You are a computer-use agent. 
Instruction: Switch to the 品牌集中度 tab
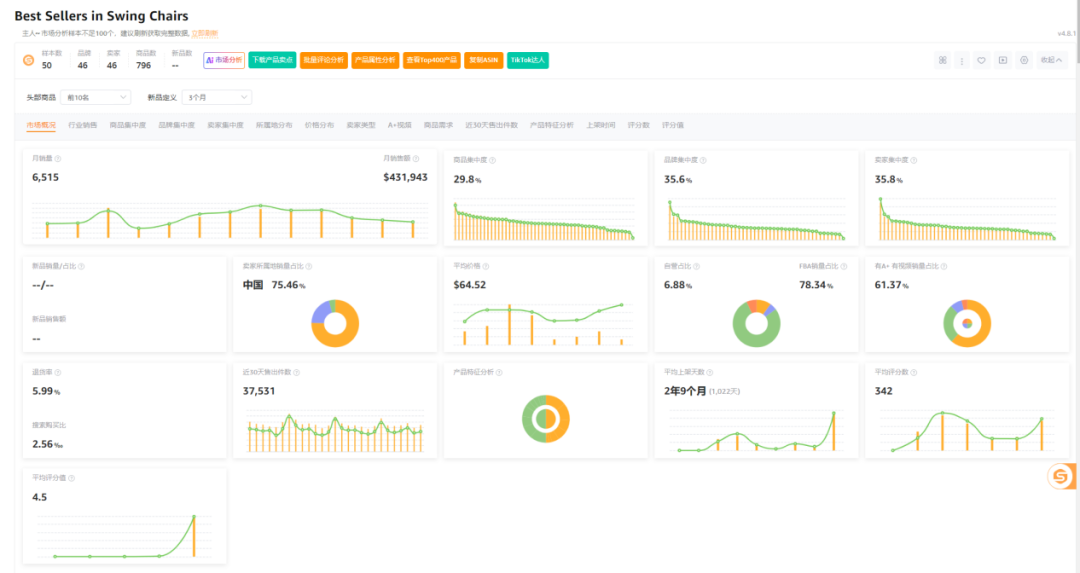click(176, 125)
